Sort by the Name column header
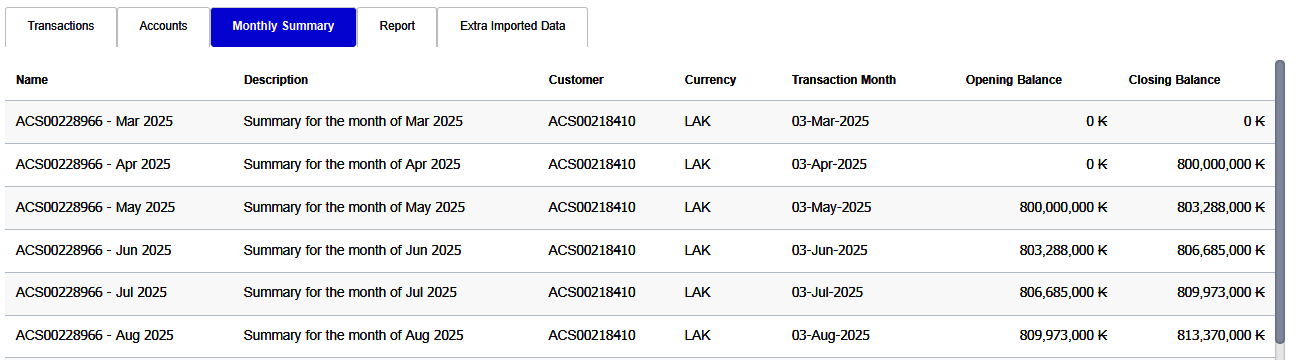This screenshot has width=1298, height=360. point(32,80)
